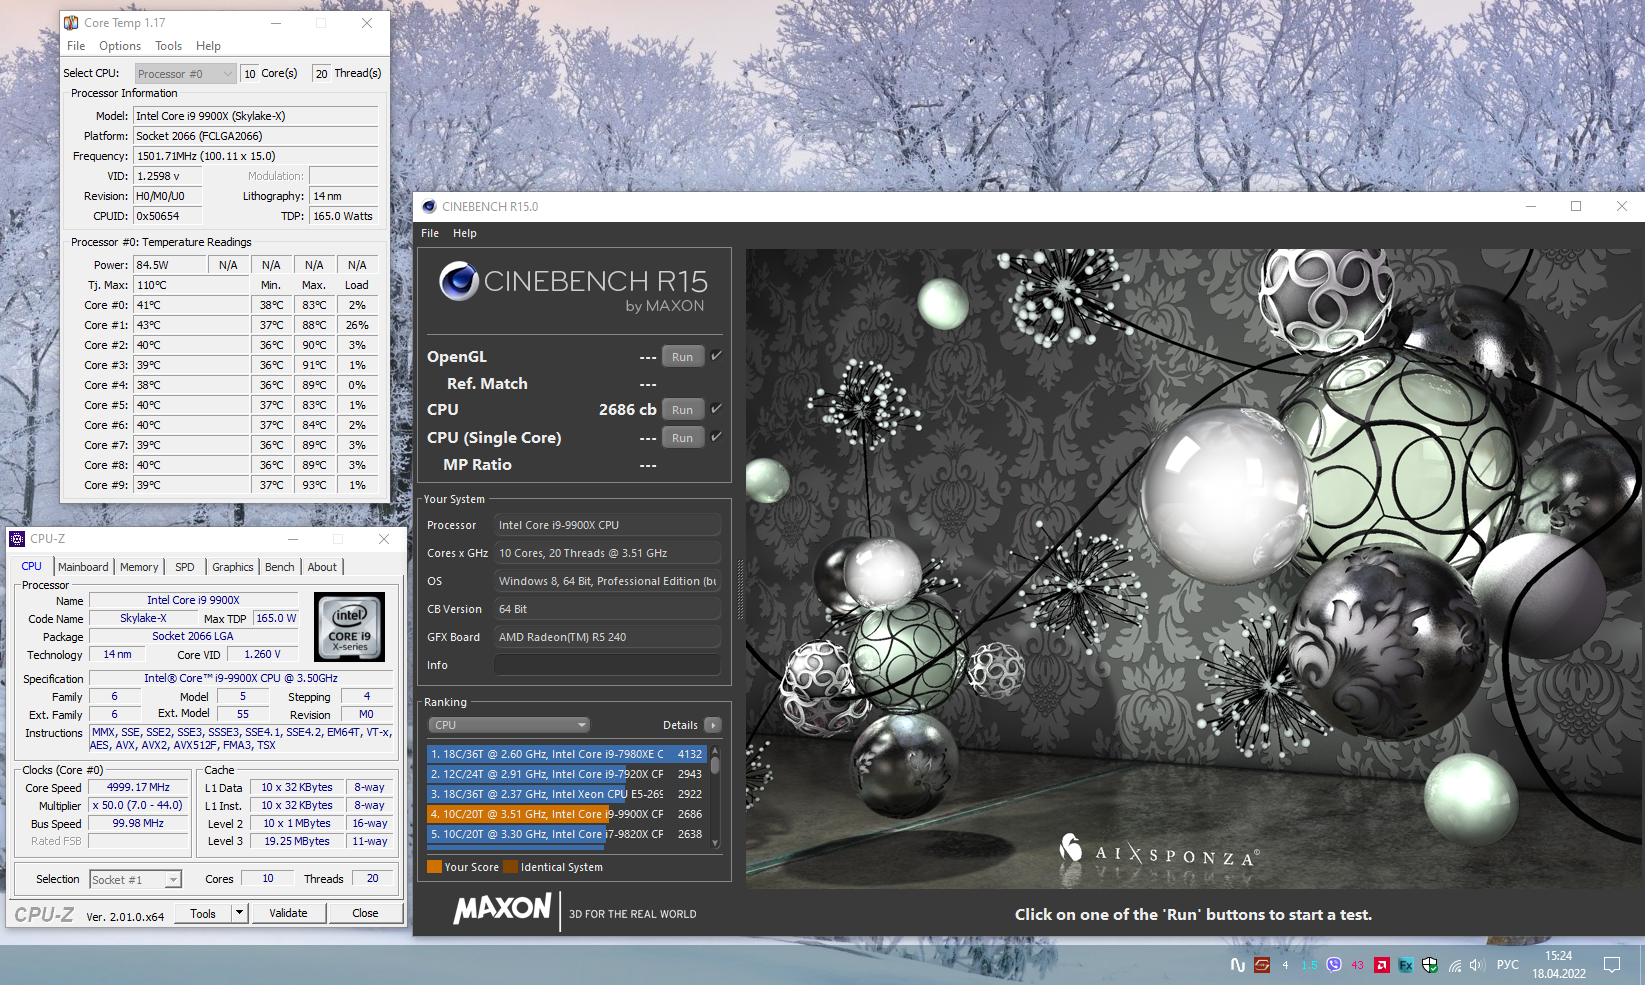The height and width of the screenshot is (985, 1645).
Task: Select ranking entry 2 Intel Core i9-7920X
Action: coord(567,774)
